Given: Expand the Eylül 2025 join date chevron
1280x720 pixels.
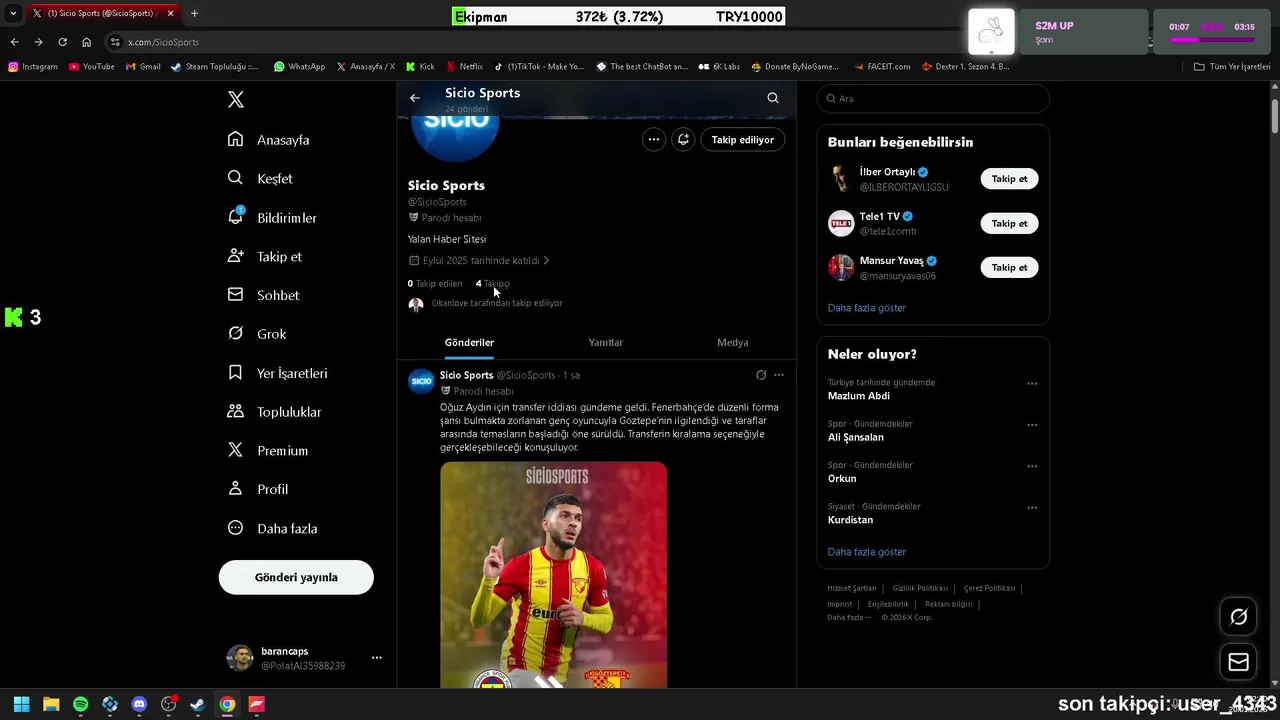Looking at the screenshot, I should point(546,260).
